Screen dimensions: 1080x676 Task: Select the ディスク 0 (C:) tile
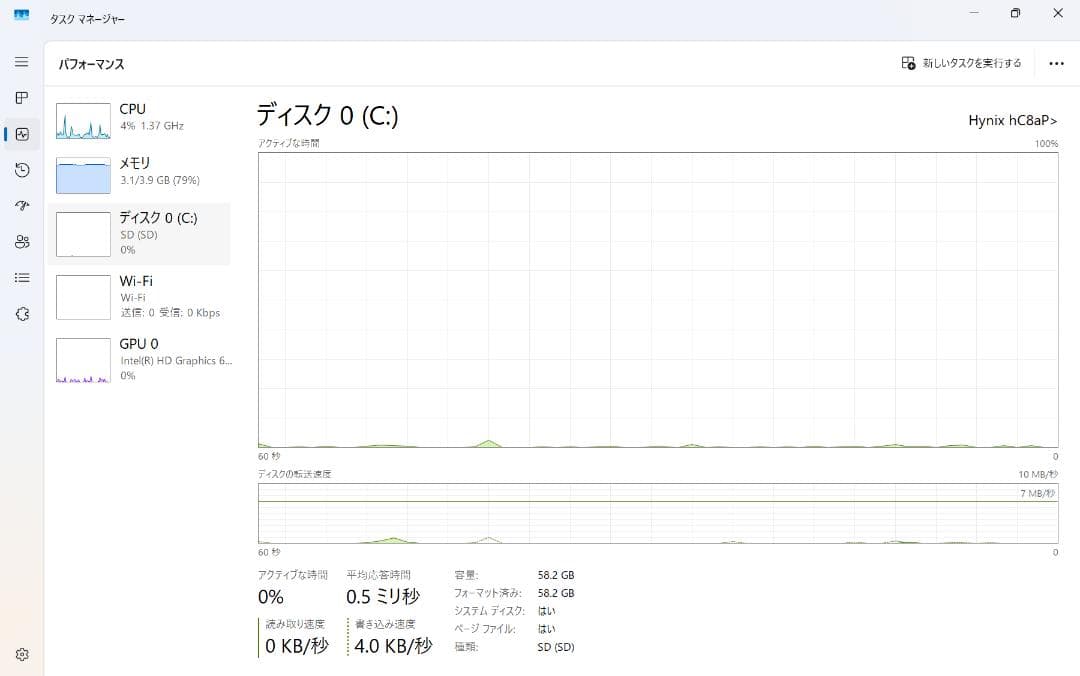pyautogui.click(x=140, y=233)
